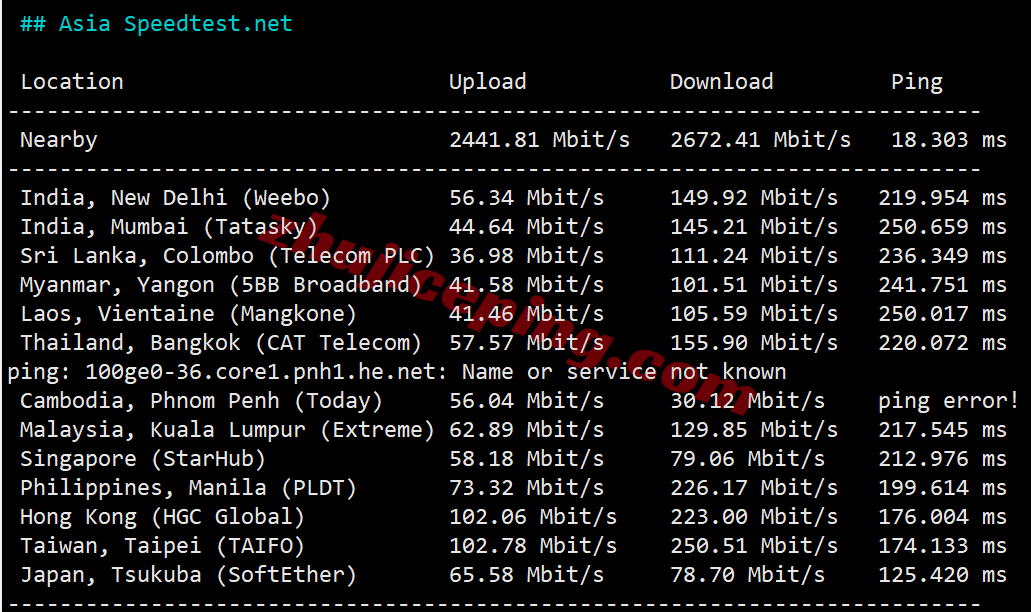Image resolution: width=1031 pixels, height=612 pixels.
Task: Click Hong Kong ping 176.004 ms
Action: coord(942,517)
